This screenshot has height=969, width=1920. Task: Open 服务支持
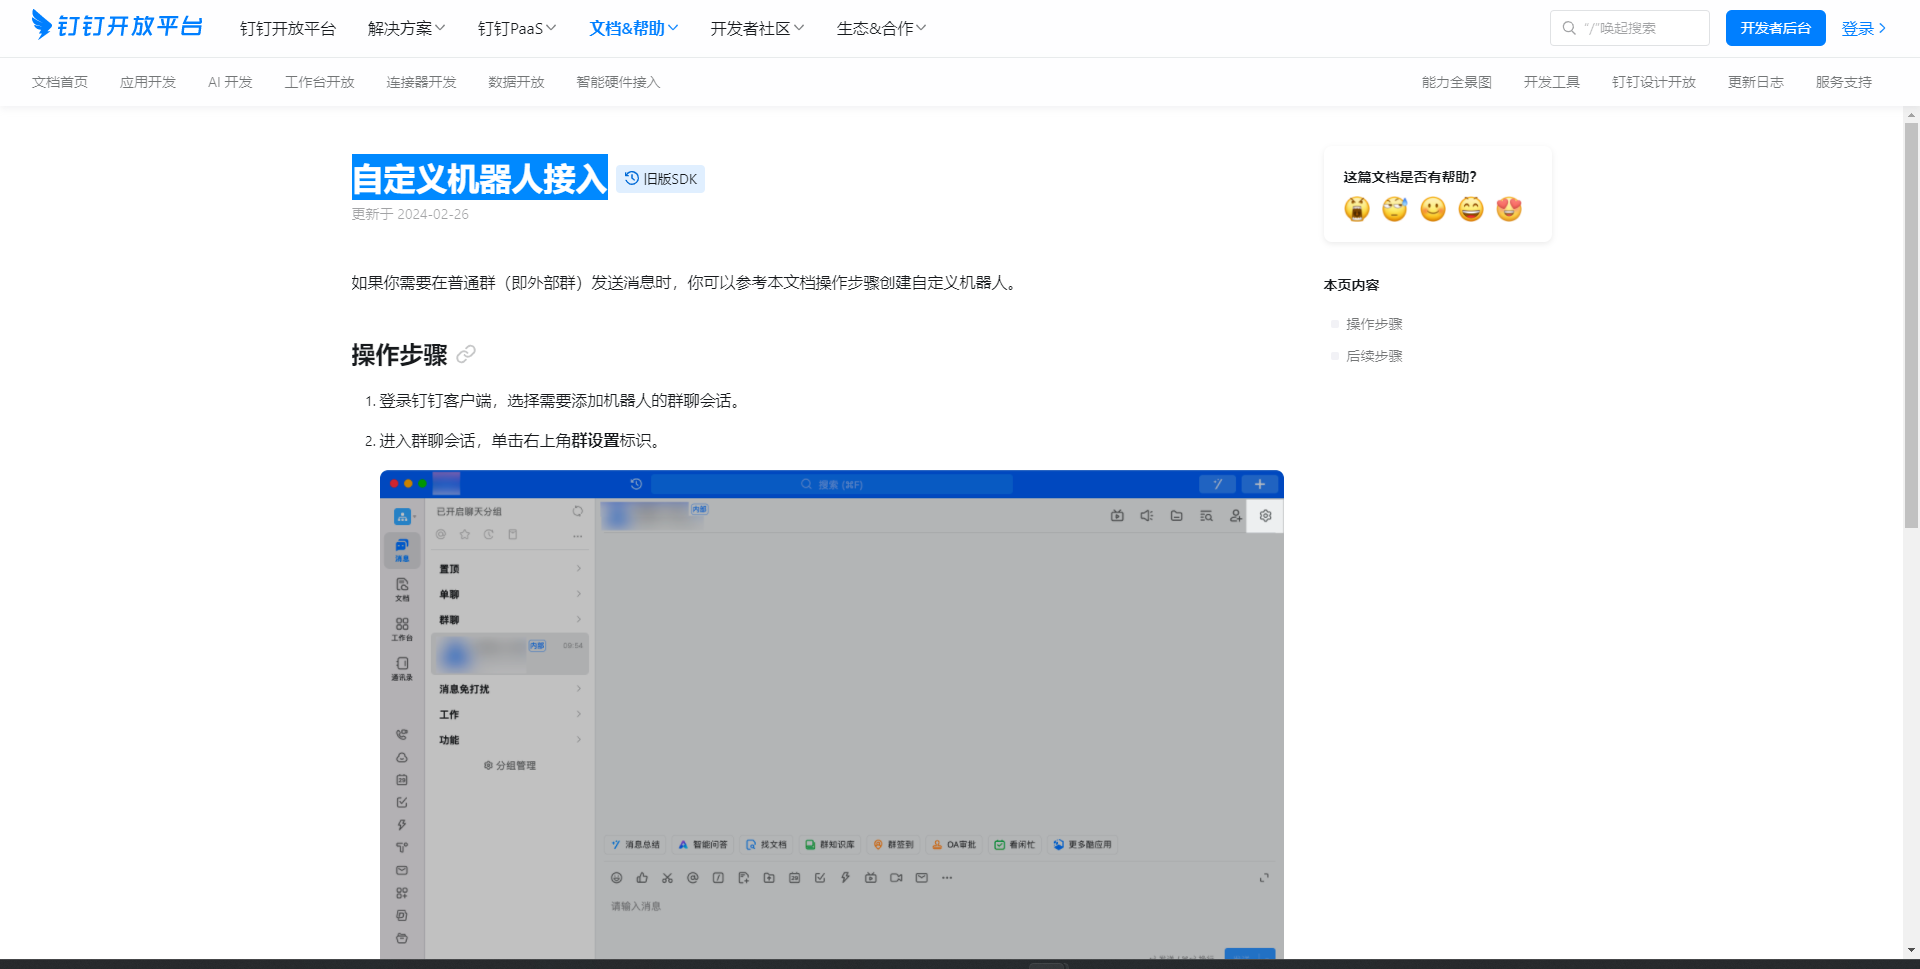pyautogui.click(x=1844, y=82)
